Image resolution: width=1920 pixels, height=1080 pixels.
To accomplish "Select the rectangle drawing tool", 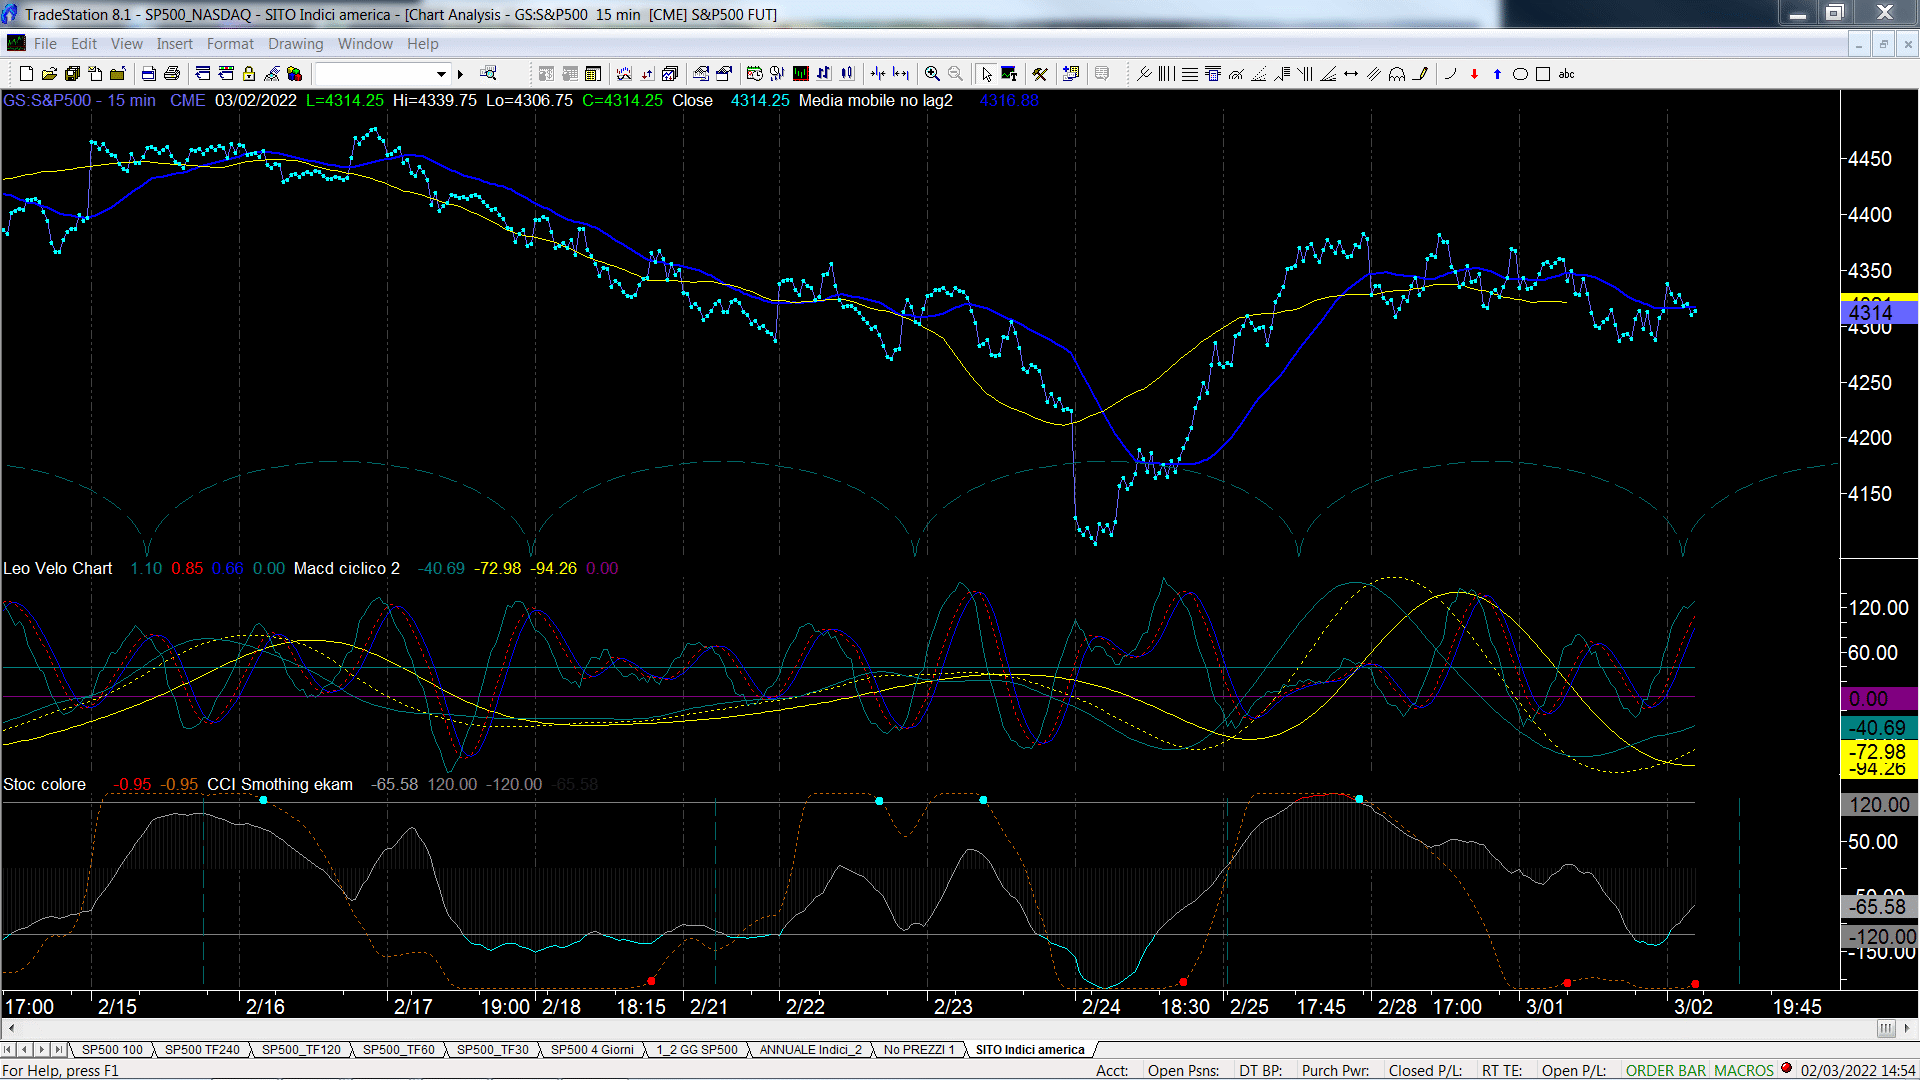I will coord(1543,74).
